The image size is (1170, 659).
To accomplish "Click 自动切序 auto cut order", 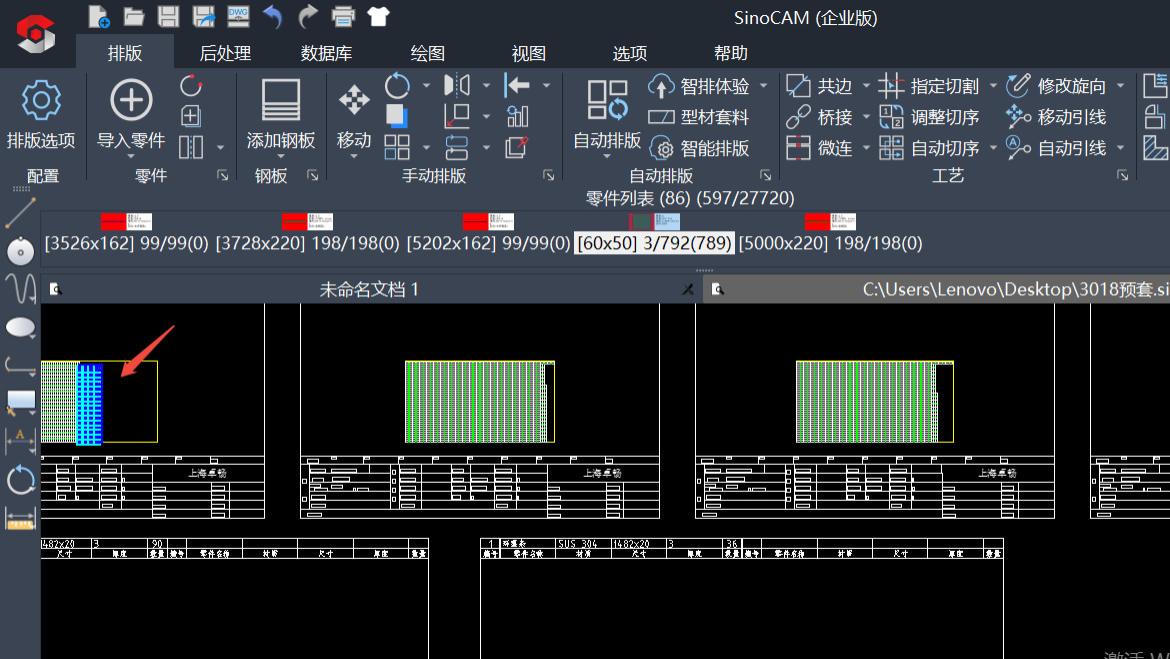I will pyautogui.click(x=928, y=148).
